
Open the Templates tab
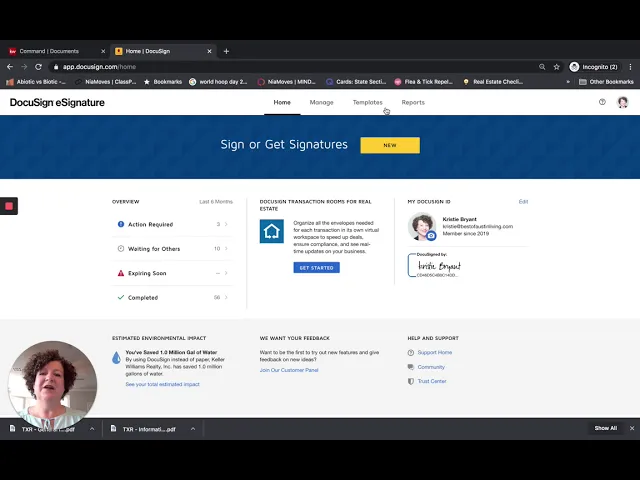368,102
